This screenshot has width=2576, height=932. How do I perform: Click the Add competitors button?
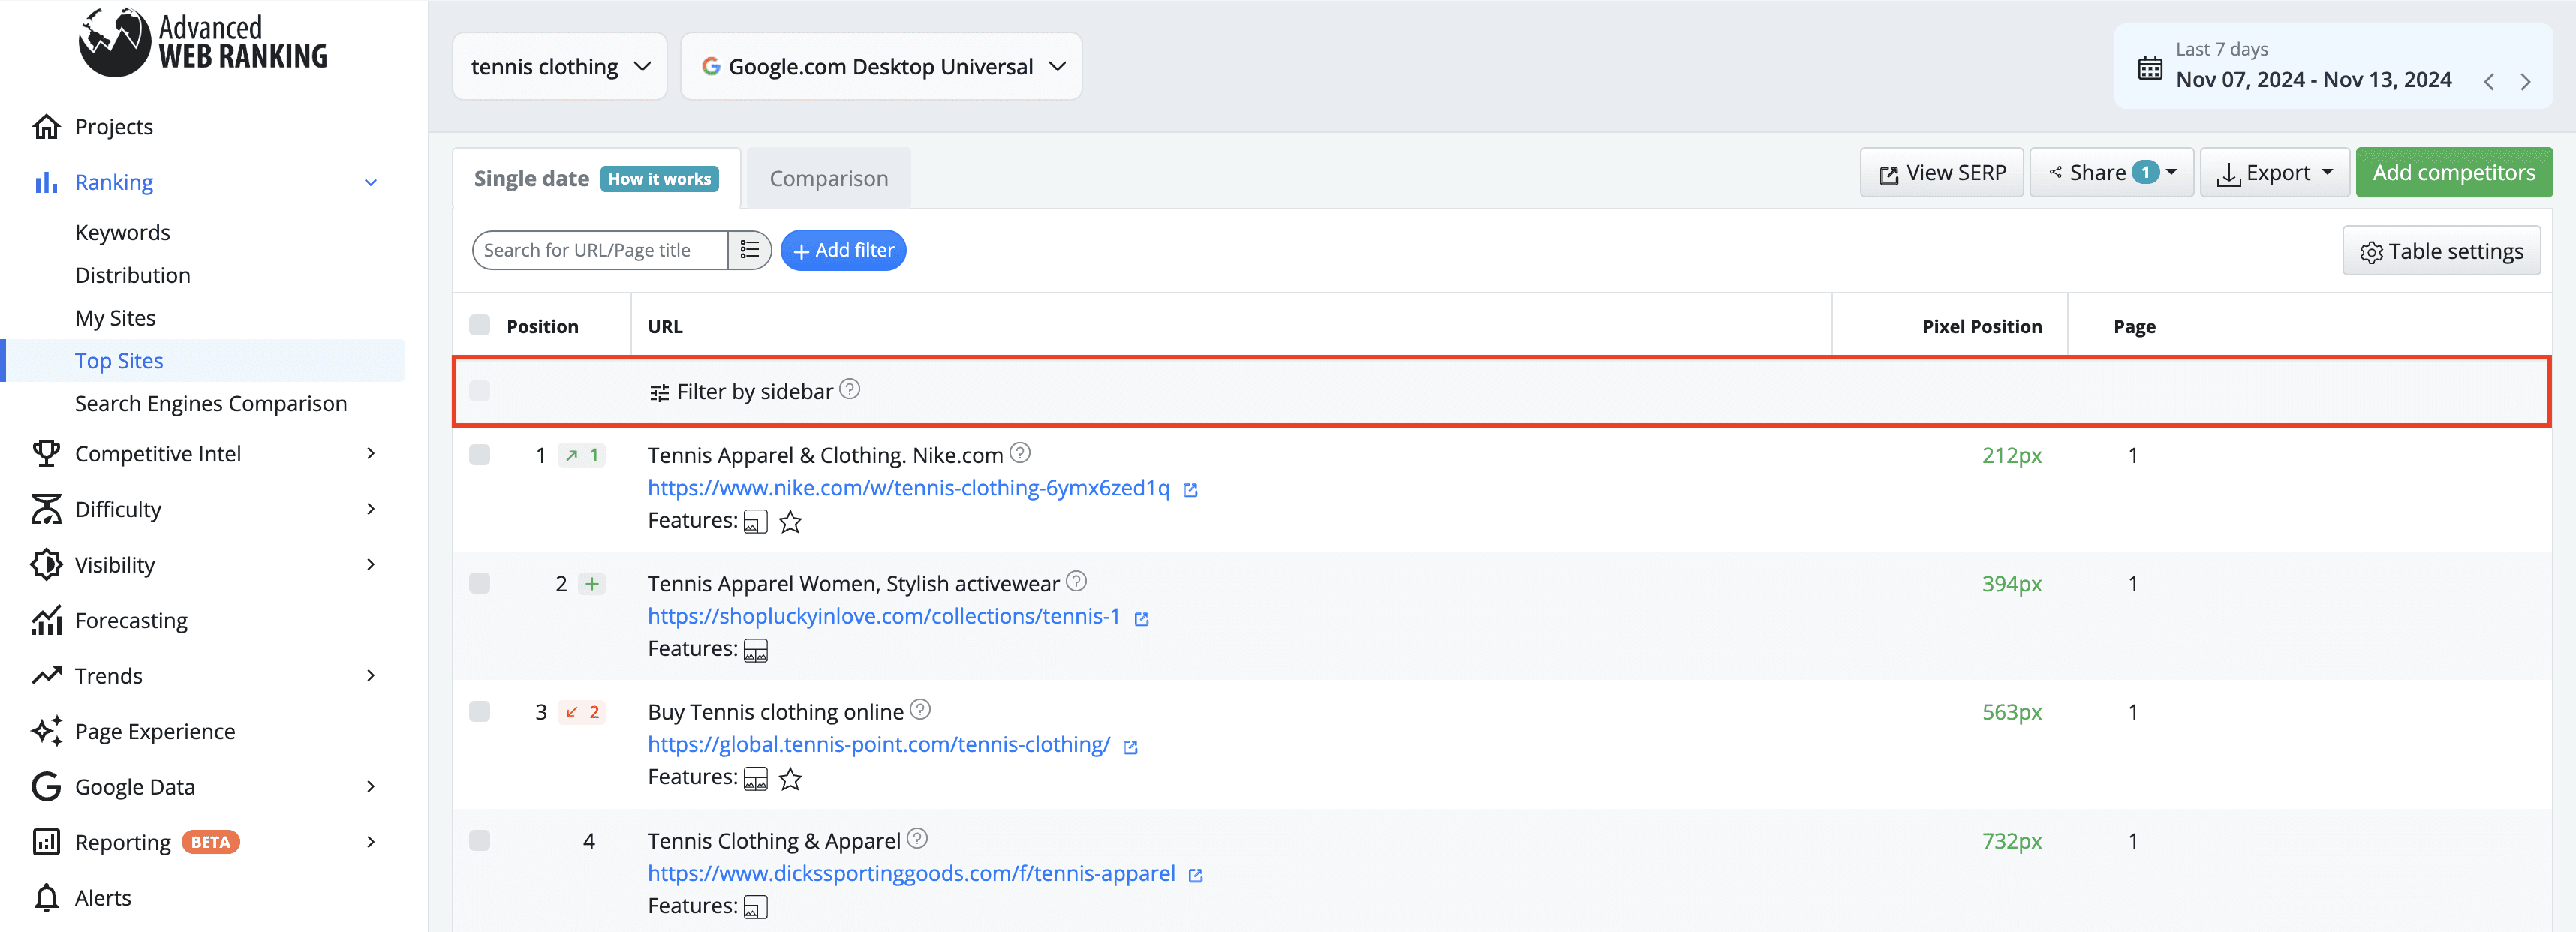pos(2453,172)
